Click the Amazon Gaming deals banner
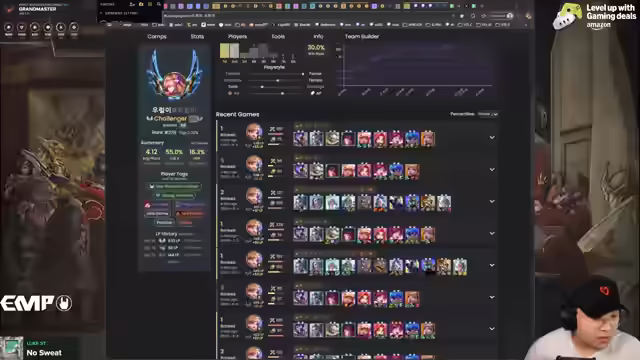The image size is (640, 360). (x=595, y=16)
